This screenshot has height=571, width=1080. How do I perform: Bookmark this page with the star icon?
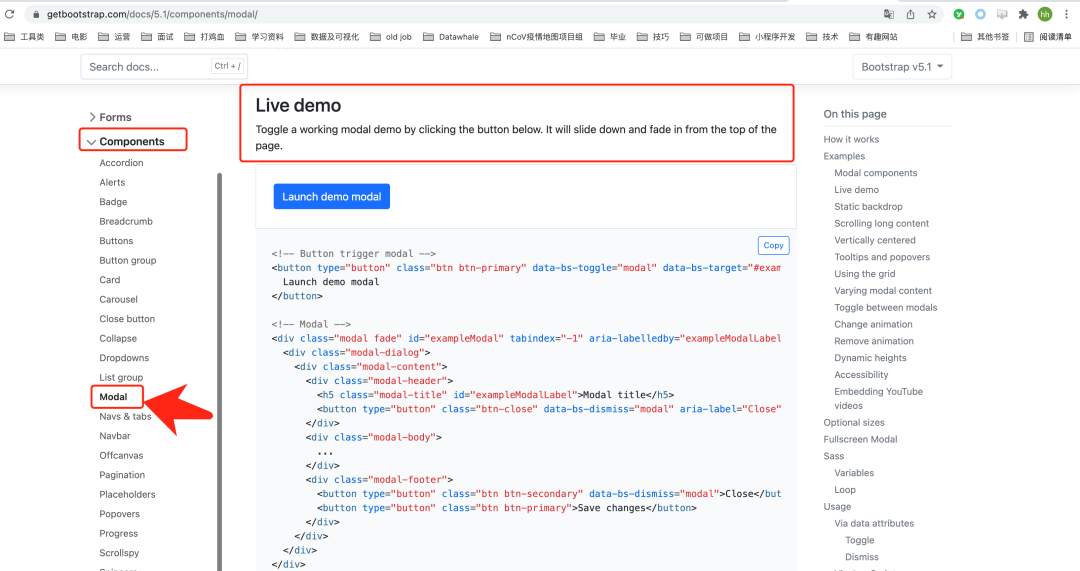pos(932,15)
